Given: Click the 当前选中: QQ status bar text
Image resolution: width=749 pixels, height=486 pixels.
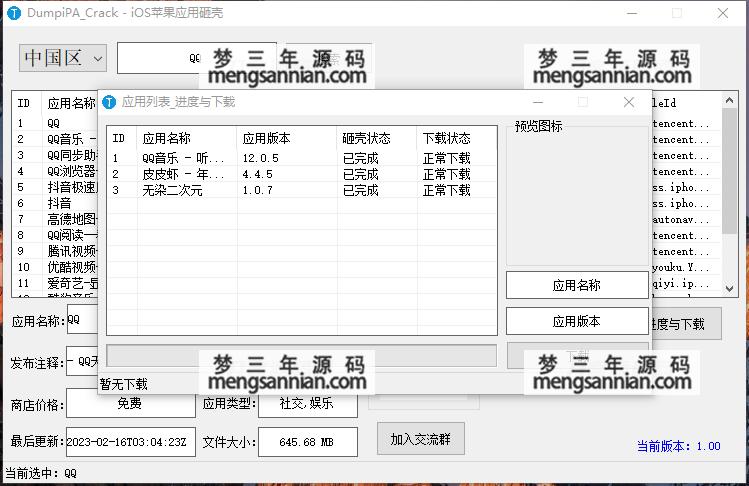Looking at the screenshot, I should 41,473.
